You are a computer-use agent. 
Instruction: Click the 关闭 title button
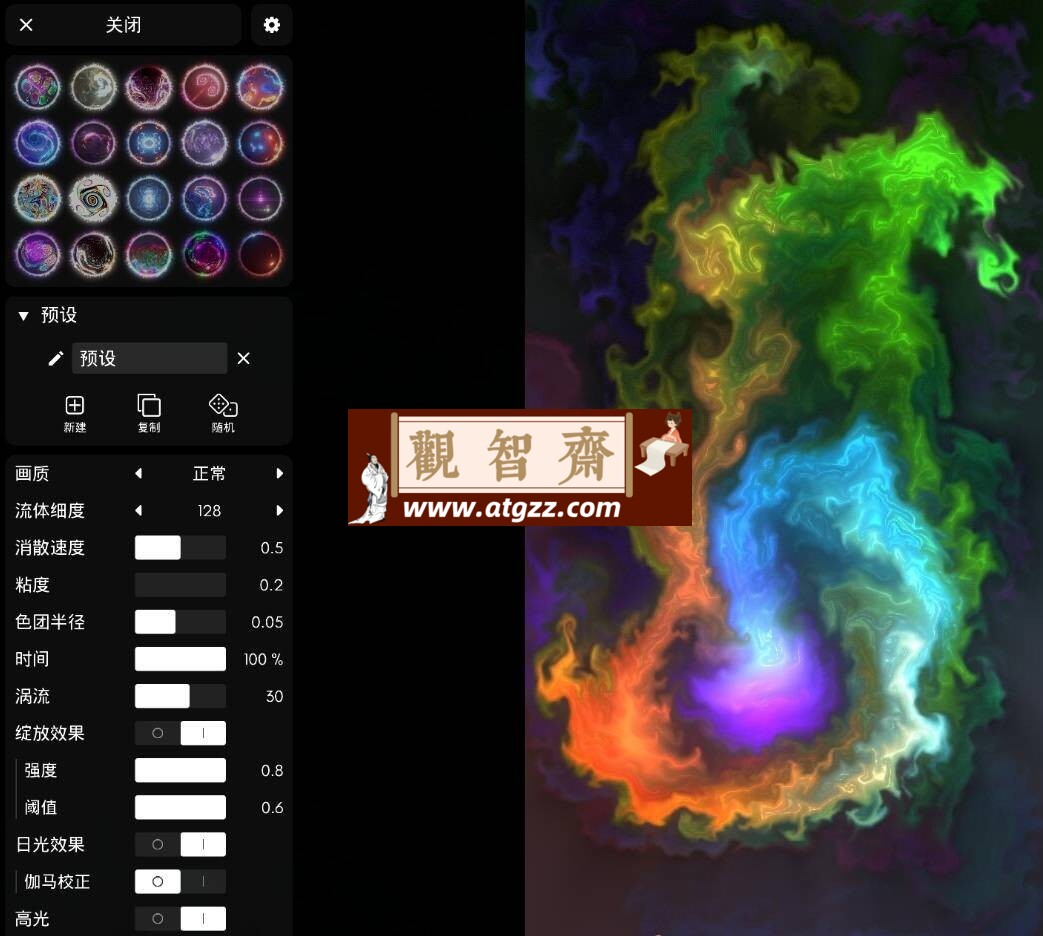click(x=124, y=25)
